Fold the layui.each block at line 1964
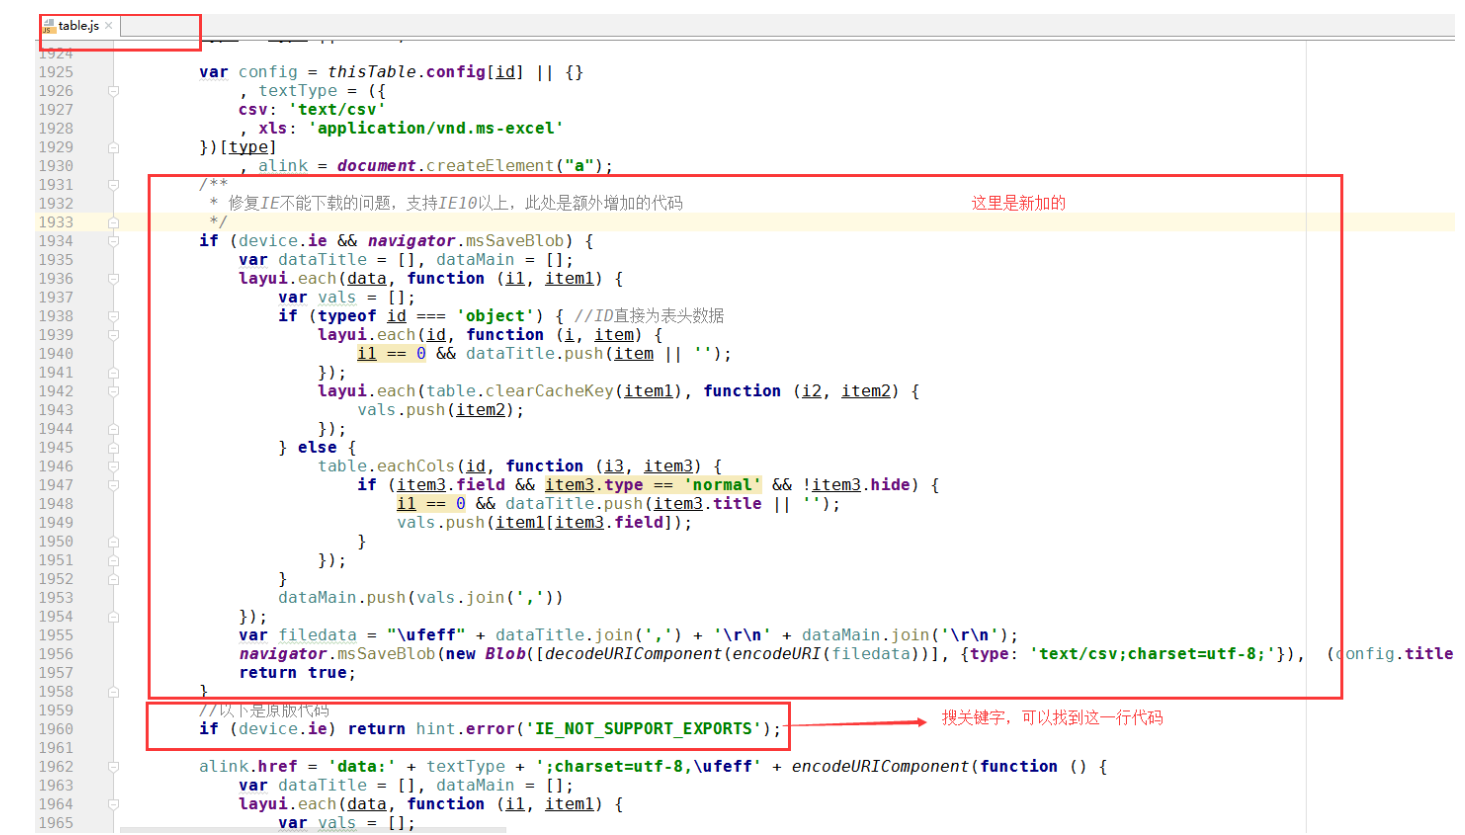The image size is (1465, 835). [x=113, y=804]
